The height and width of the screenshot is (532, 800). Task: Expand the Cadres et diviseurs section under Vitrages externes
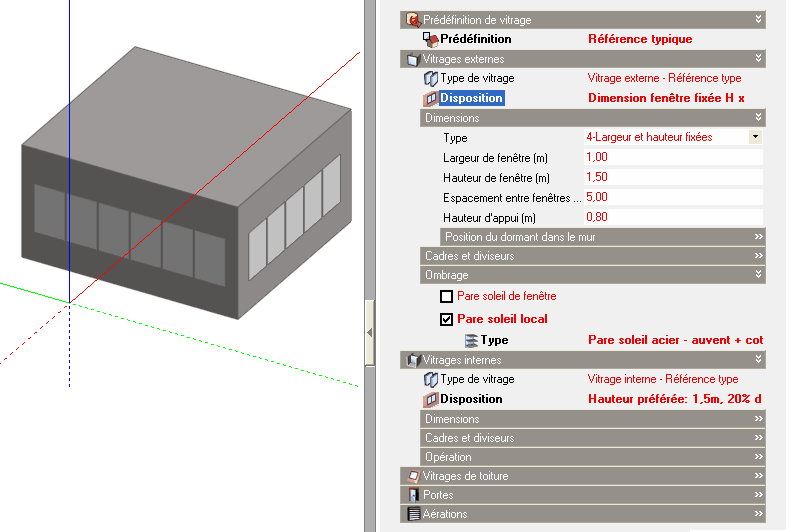tap(758, 256)
